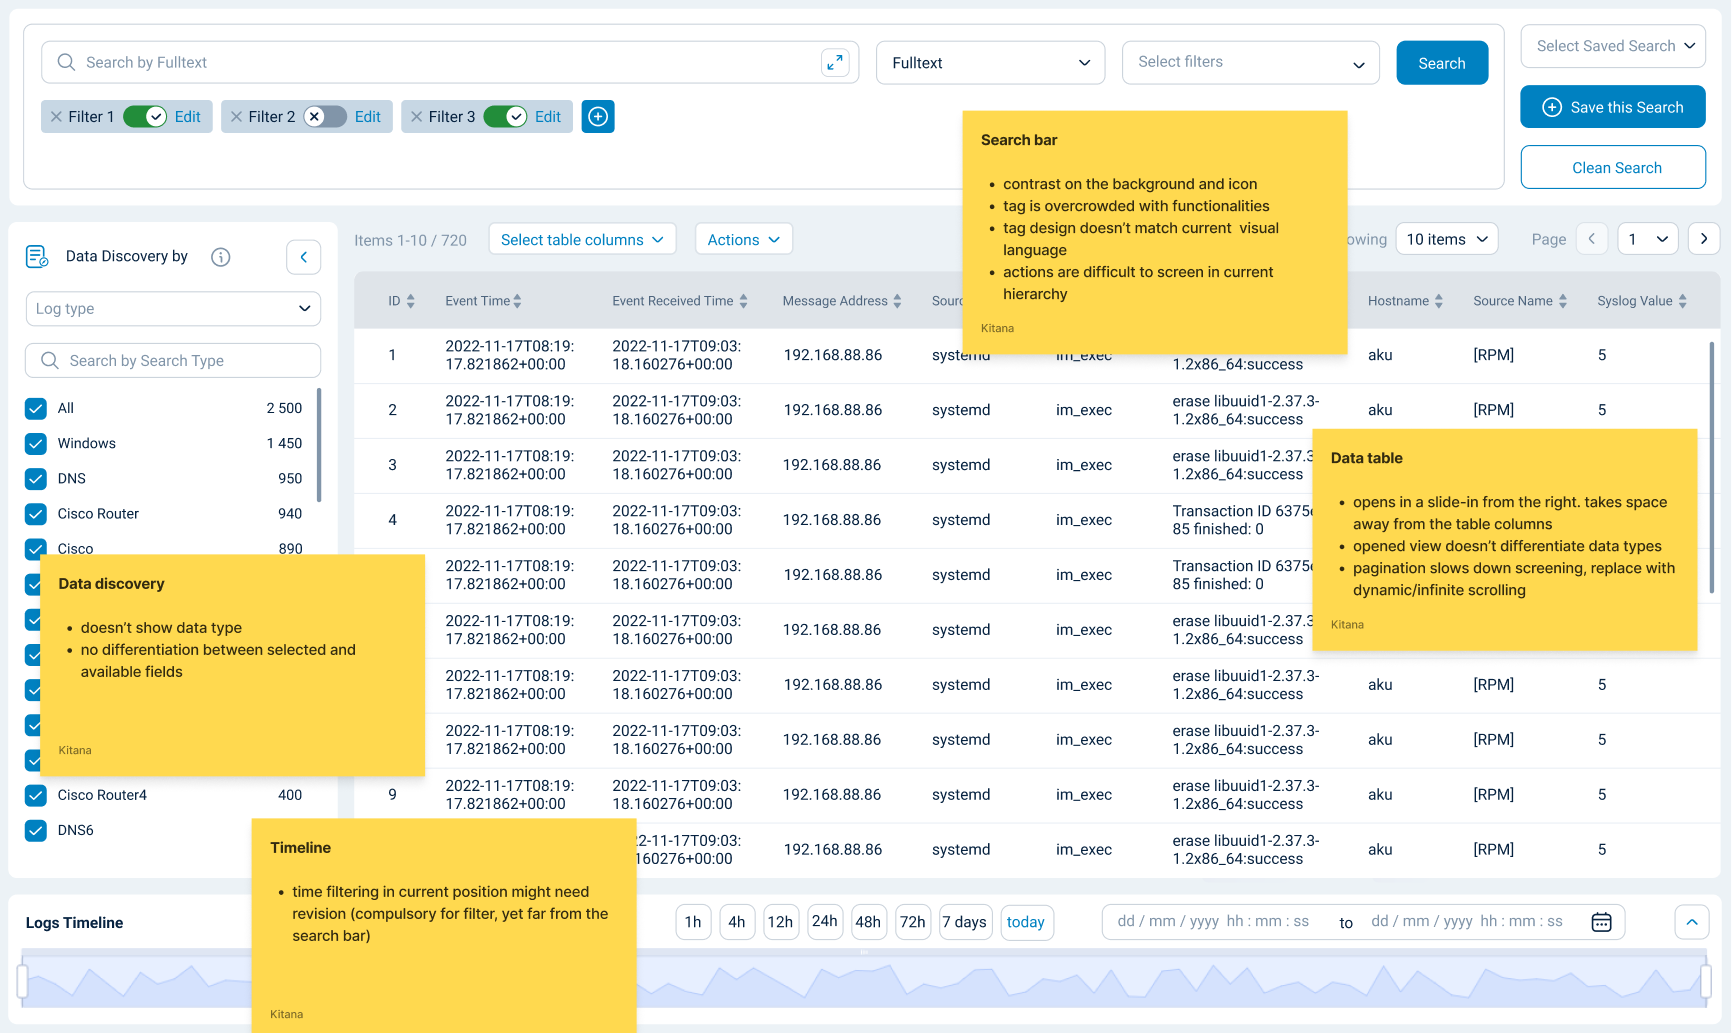Open Select table columns dropdown

pyautogui.click(x=582, y=239)
